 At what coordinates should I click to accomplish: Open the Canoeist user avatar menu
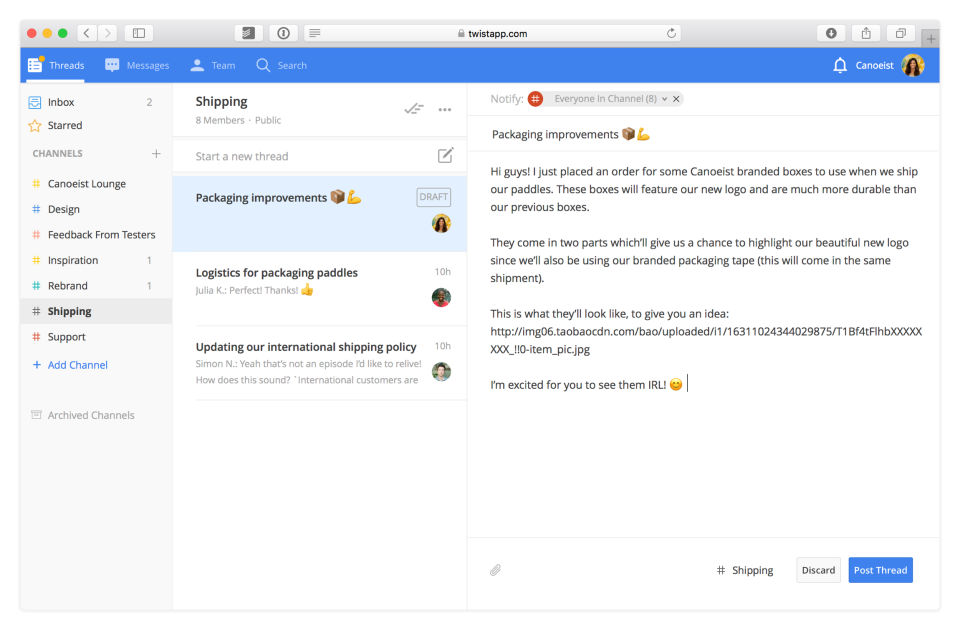[x=913, y=66]
